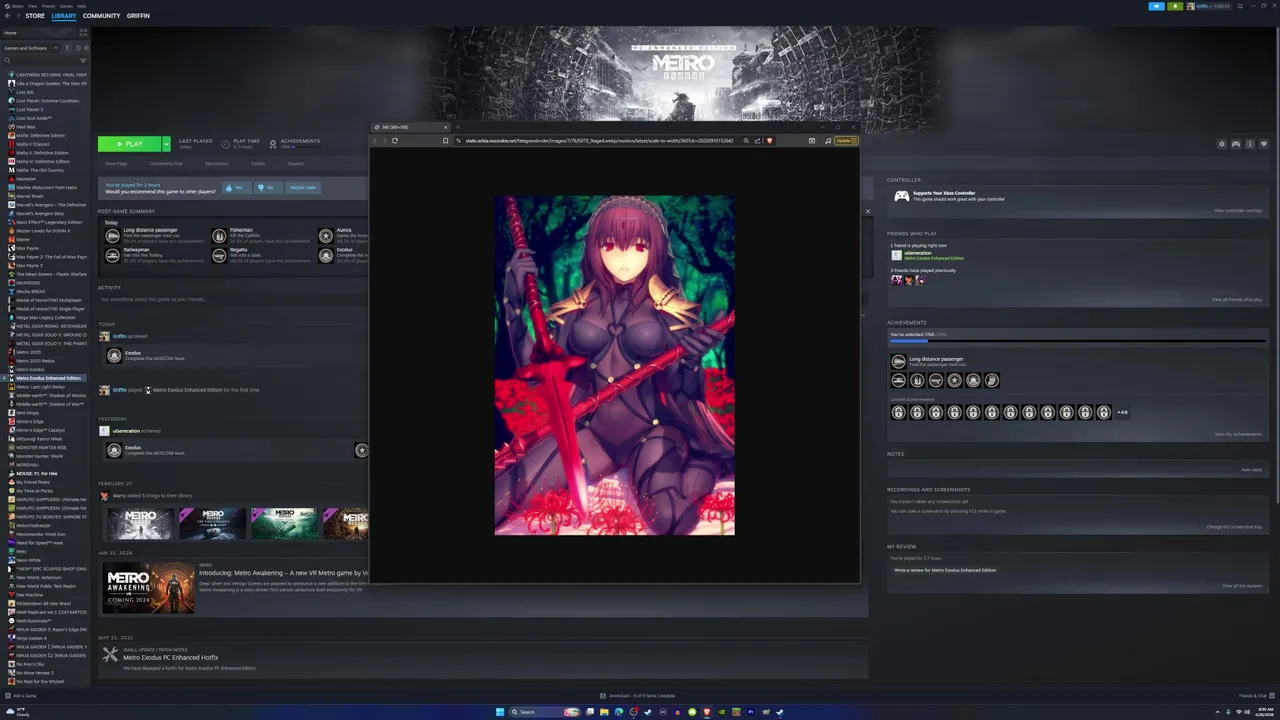Image resolution: width=1280 pixels, height=720 pixels.
Task: Open the GRIFFIN profile tab
Action: pos(138,16)
